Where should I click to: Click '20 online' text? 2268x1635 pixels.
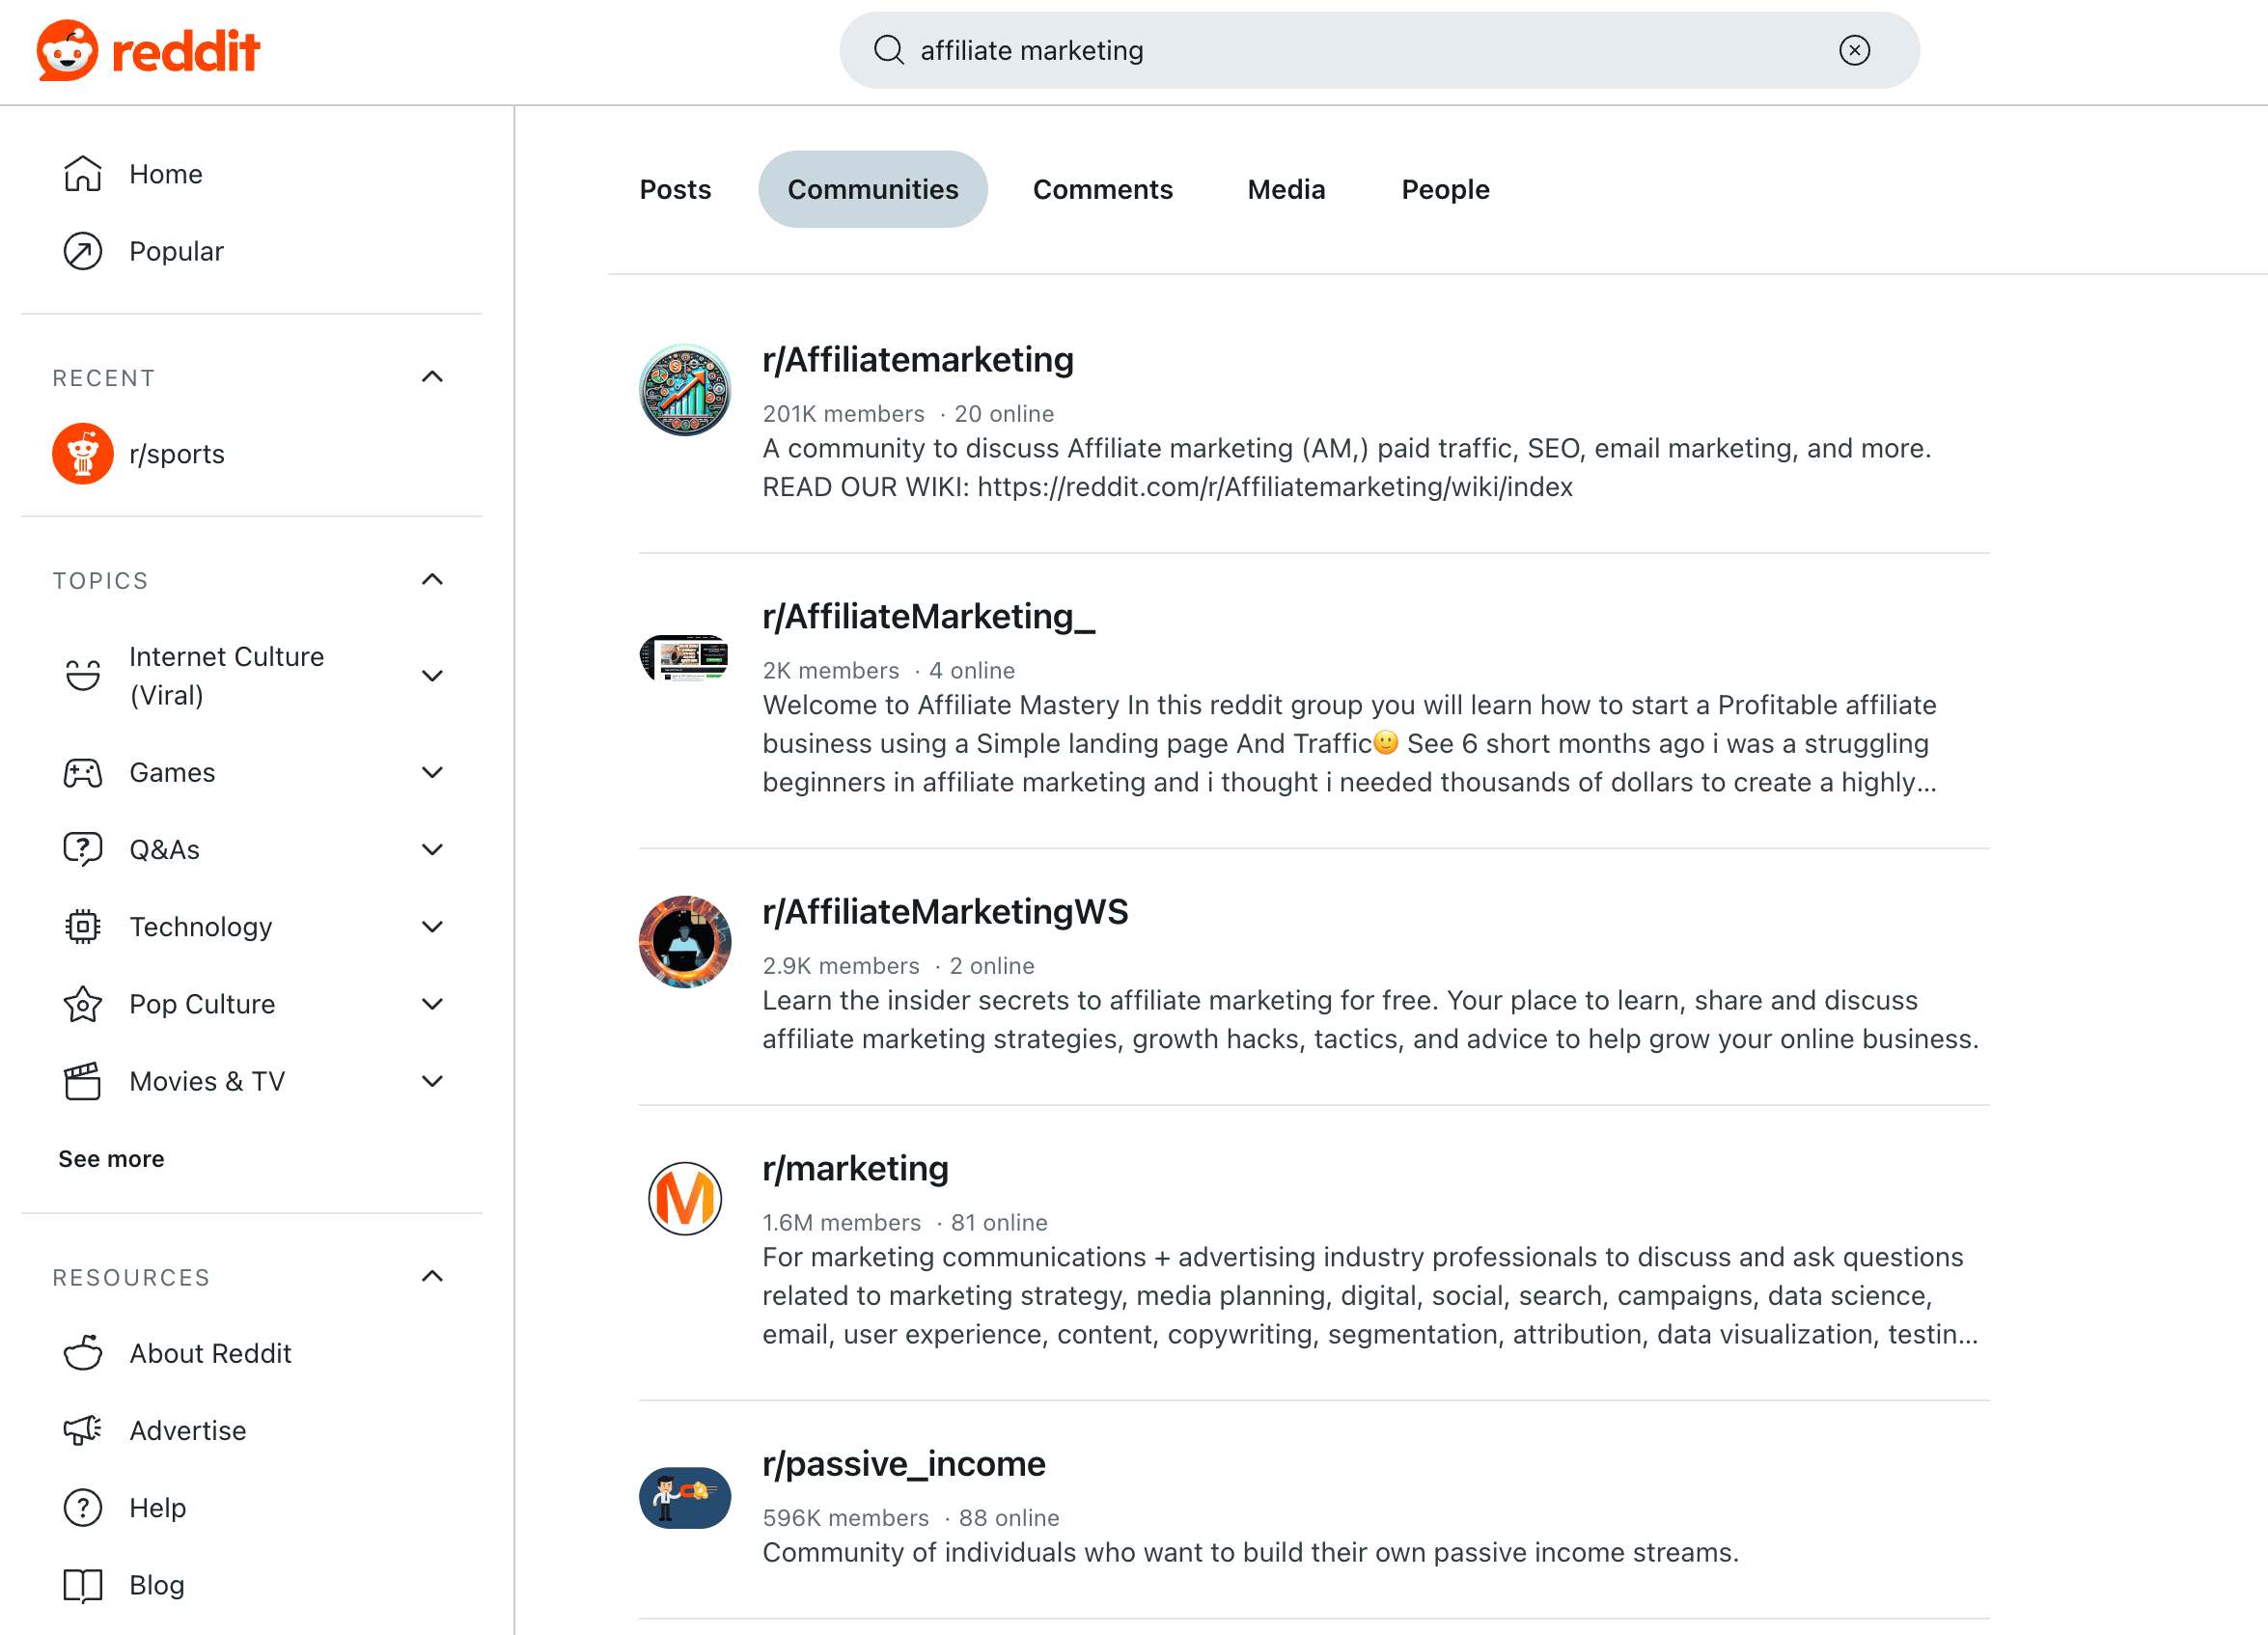coord(1004,413)
